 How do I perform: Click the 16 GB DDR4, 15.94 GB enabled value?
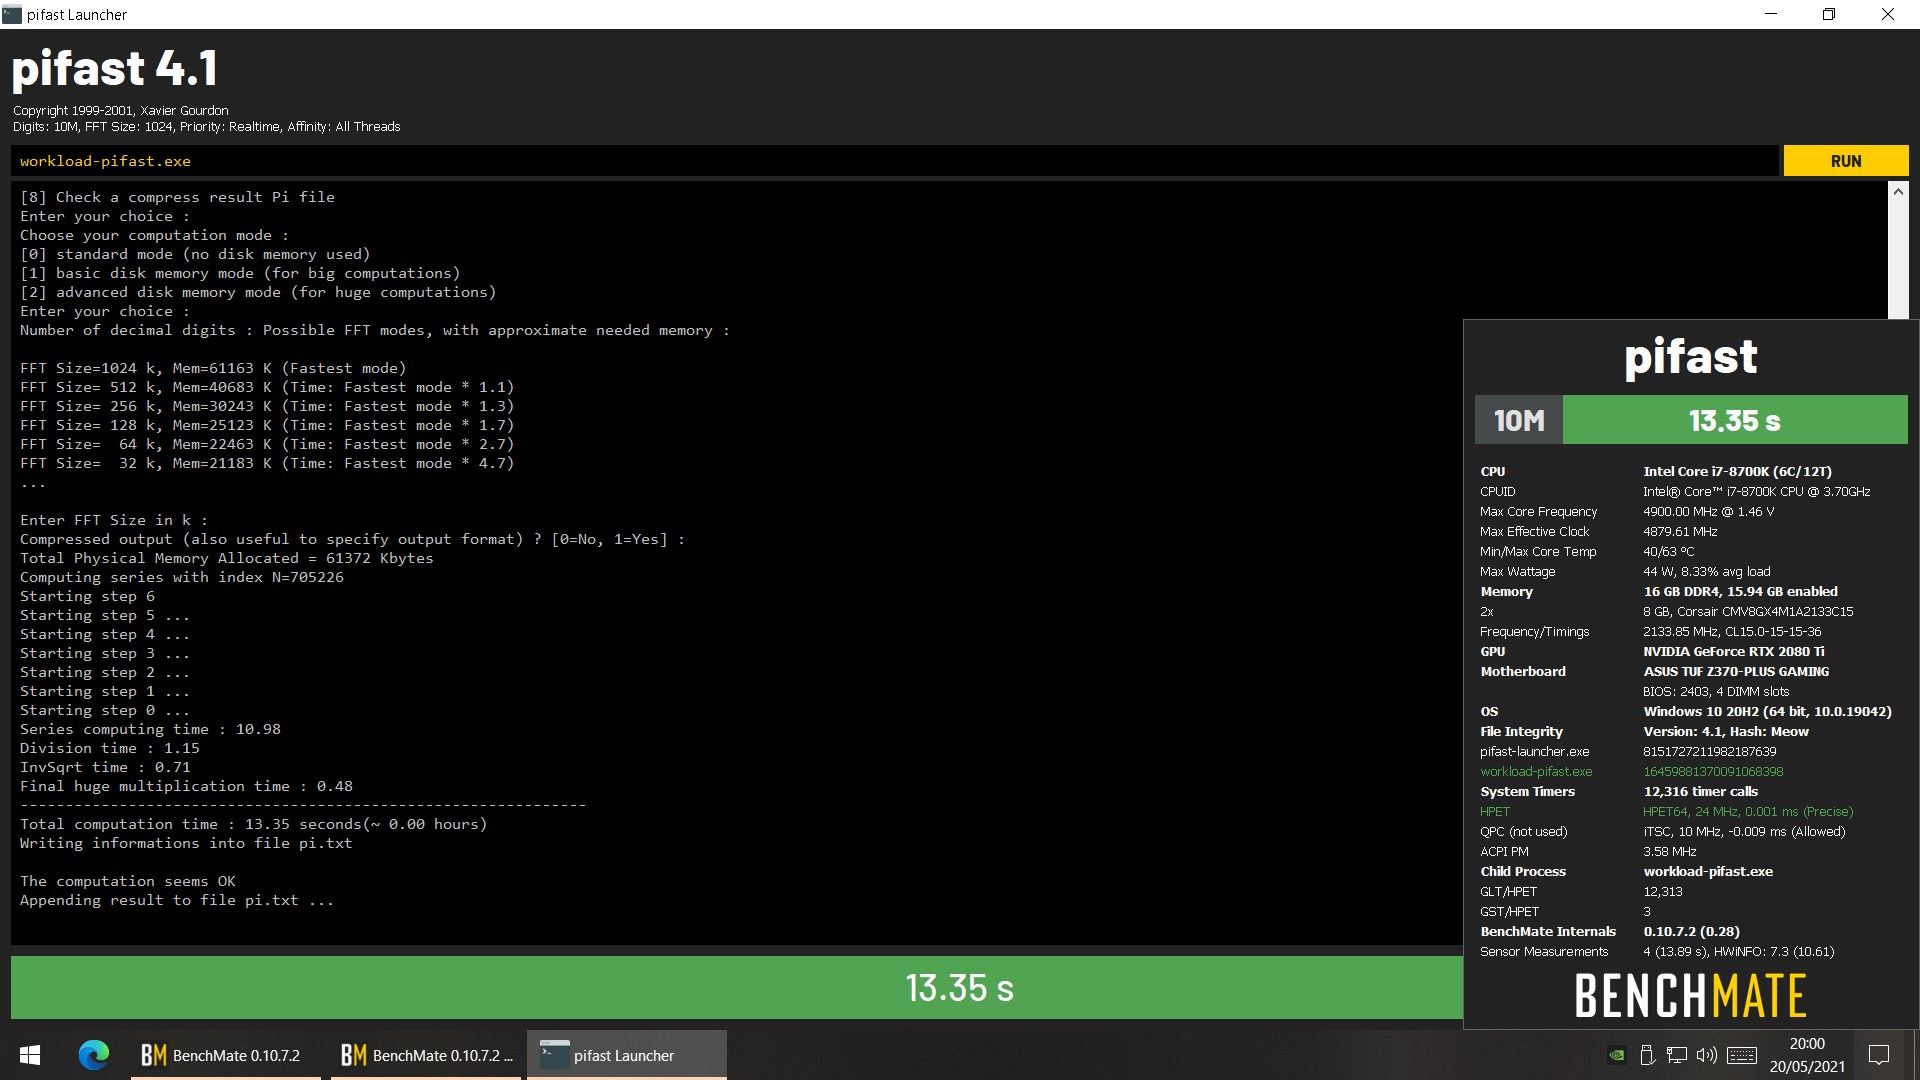(x=1740, y=591)
